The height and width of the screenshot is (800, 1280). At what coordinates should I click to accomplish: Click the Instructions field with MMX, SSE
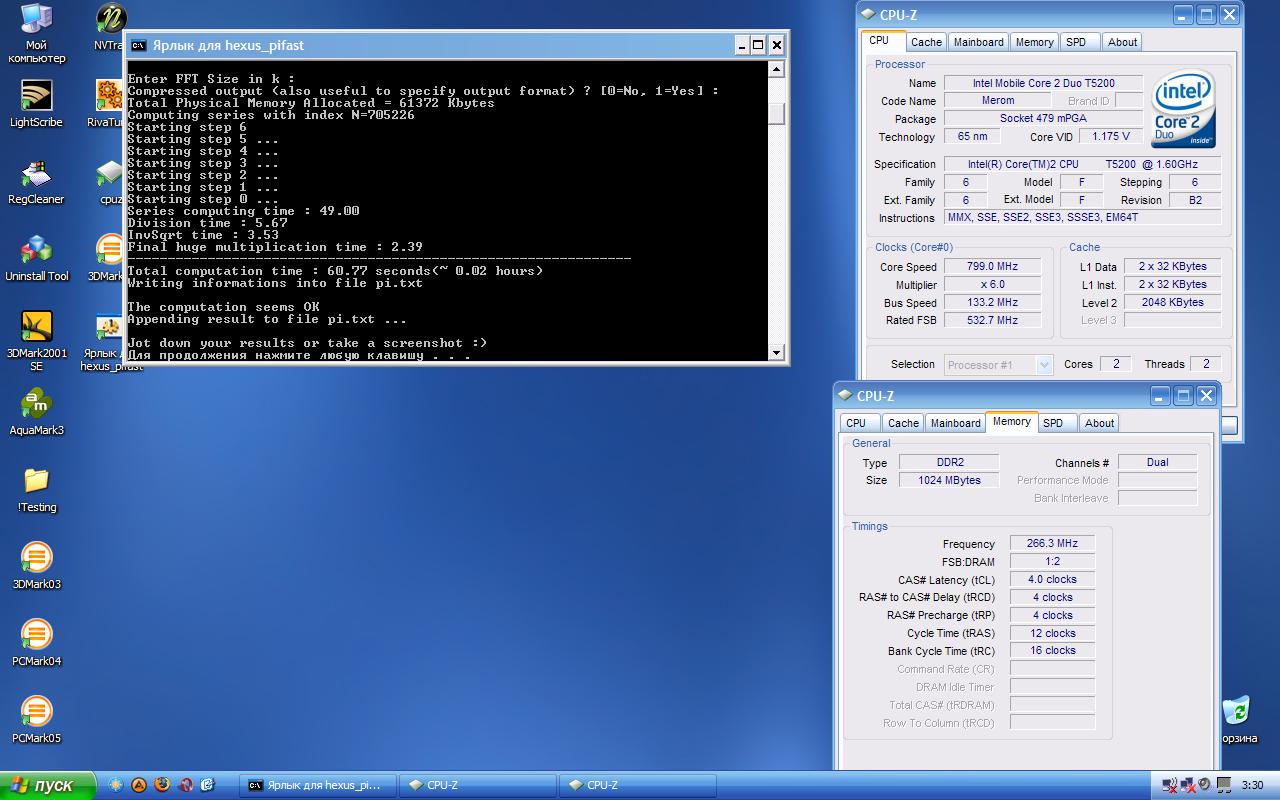(1083, 218)
